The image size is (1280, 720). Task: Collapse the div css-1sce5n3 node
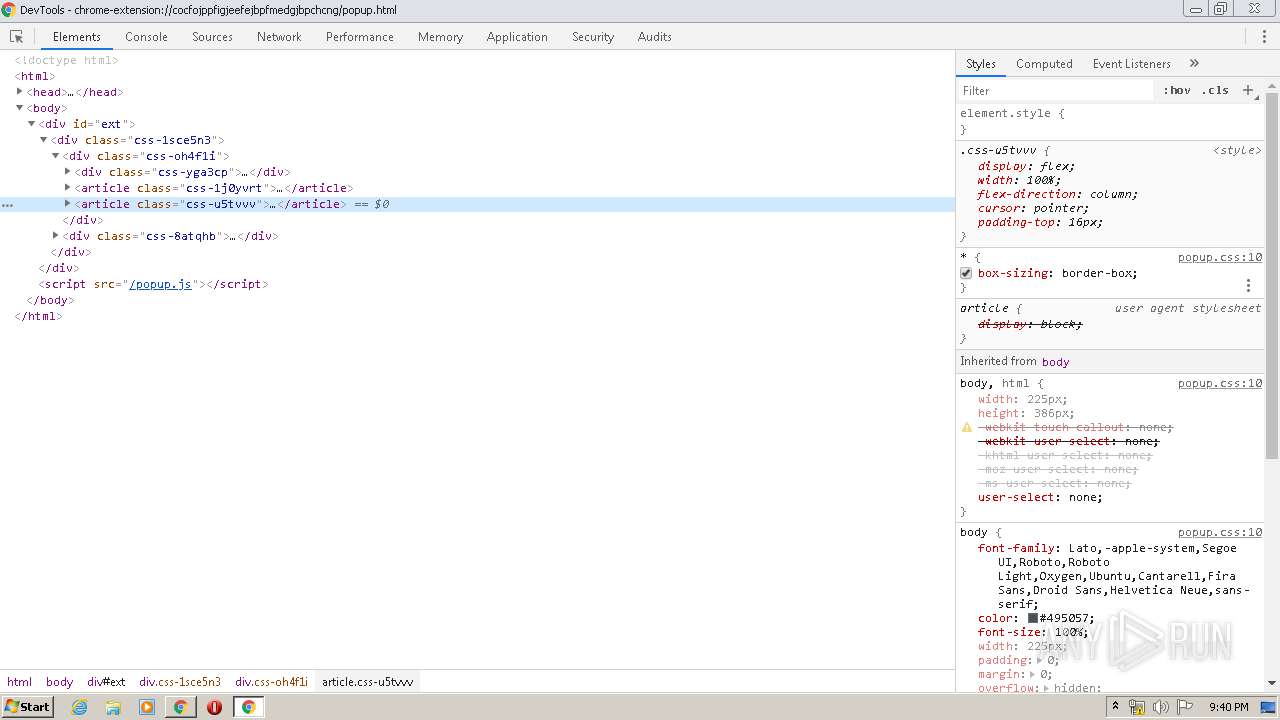(44, 139)
